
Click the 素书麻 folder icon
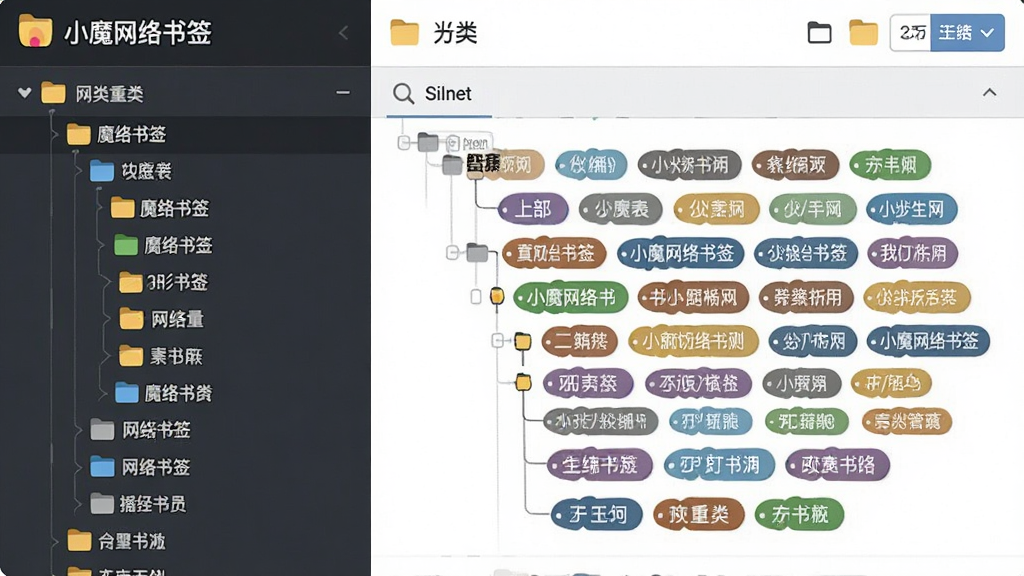click(131, 356)
